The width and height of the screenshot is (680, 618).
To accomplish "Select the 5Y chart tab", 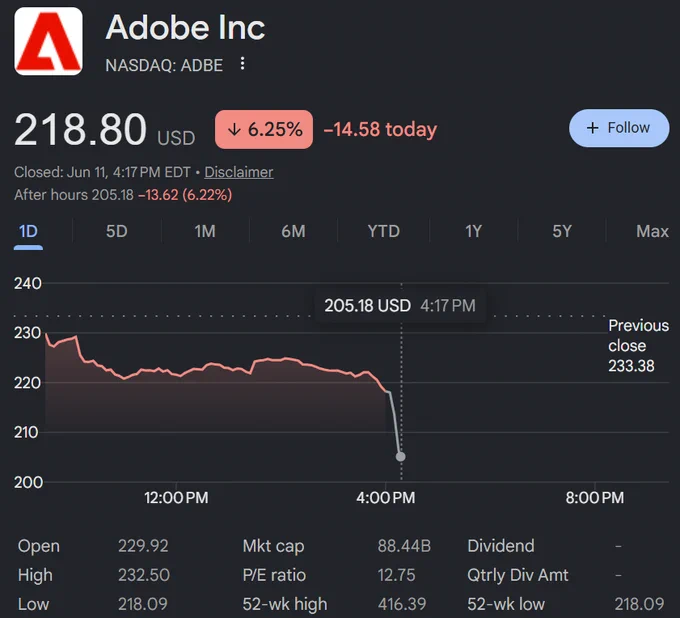I will (562, 232).
